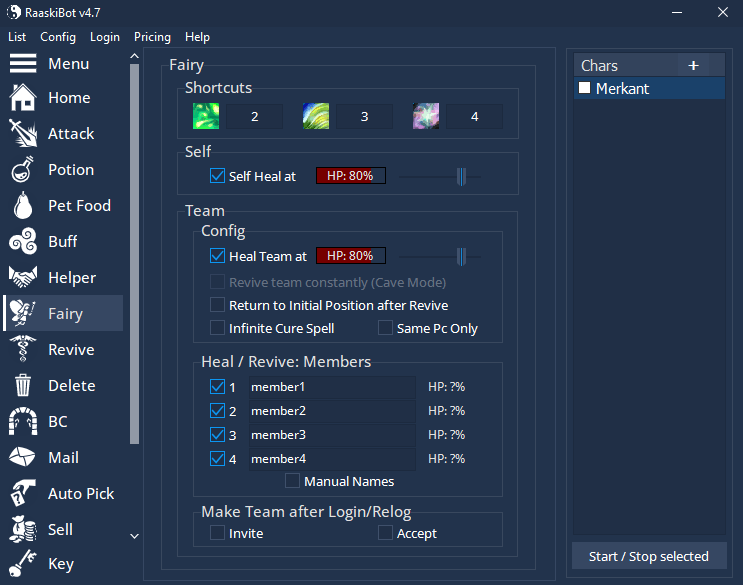Click the Chars header label
The height and width of the screenshot is (585, 743).
[599, 65]
